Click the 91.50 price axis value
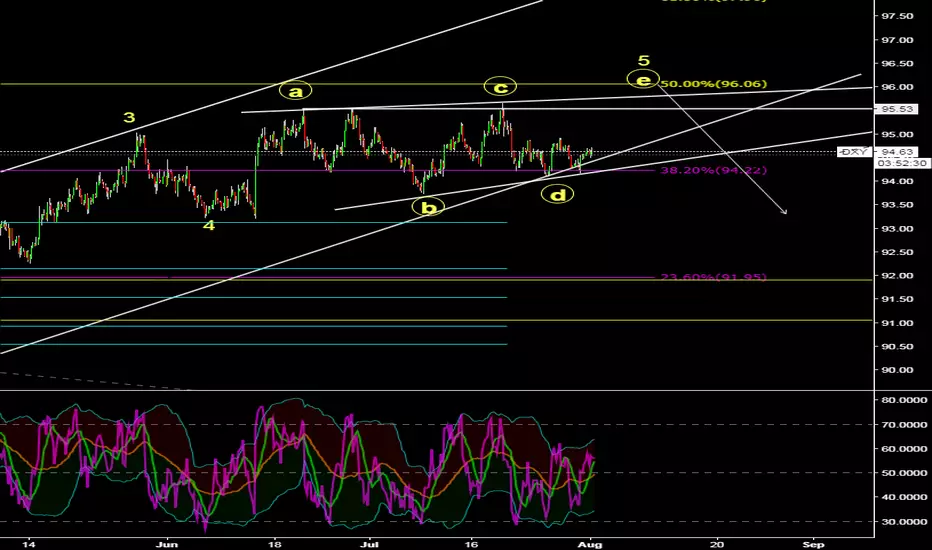 [897, 299]
